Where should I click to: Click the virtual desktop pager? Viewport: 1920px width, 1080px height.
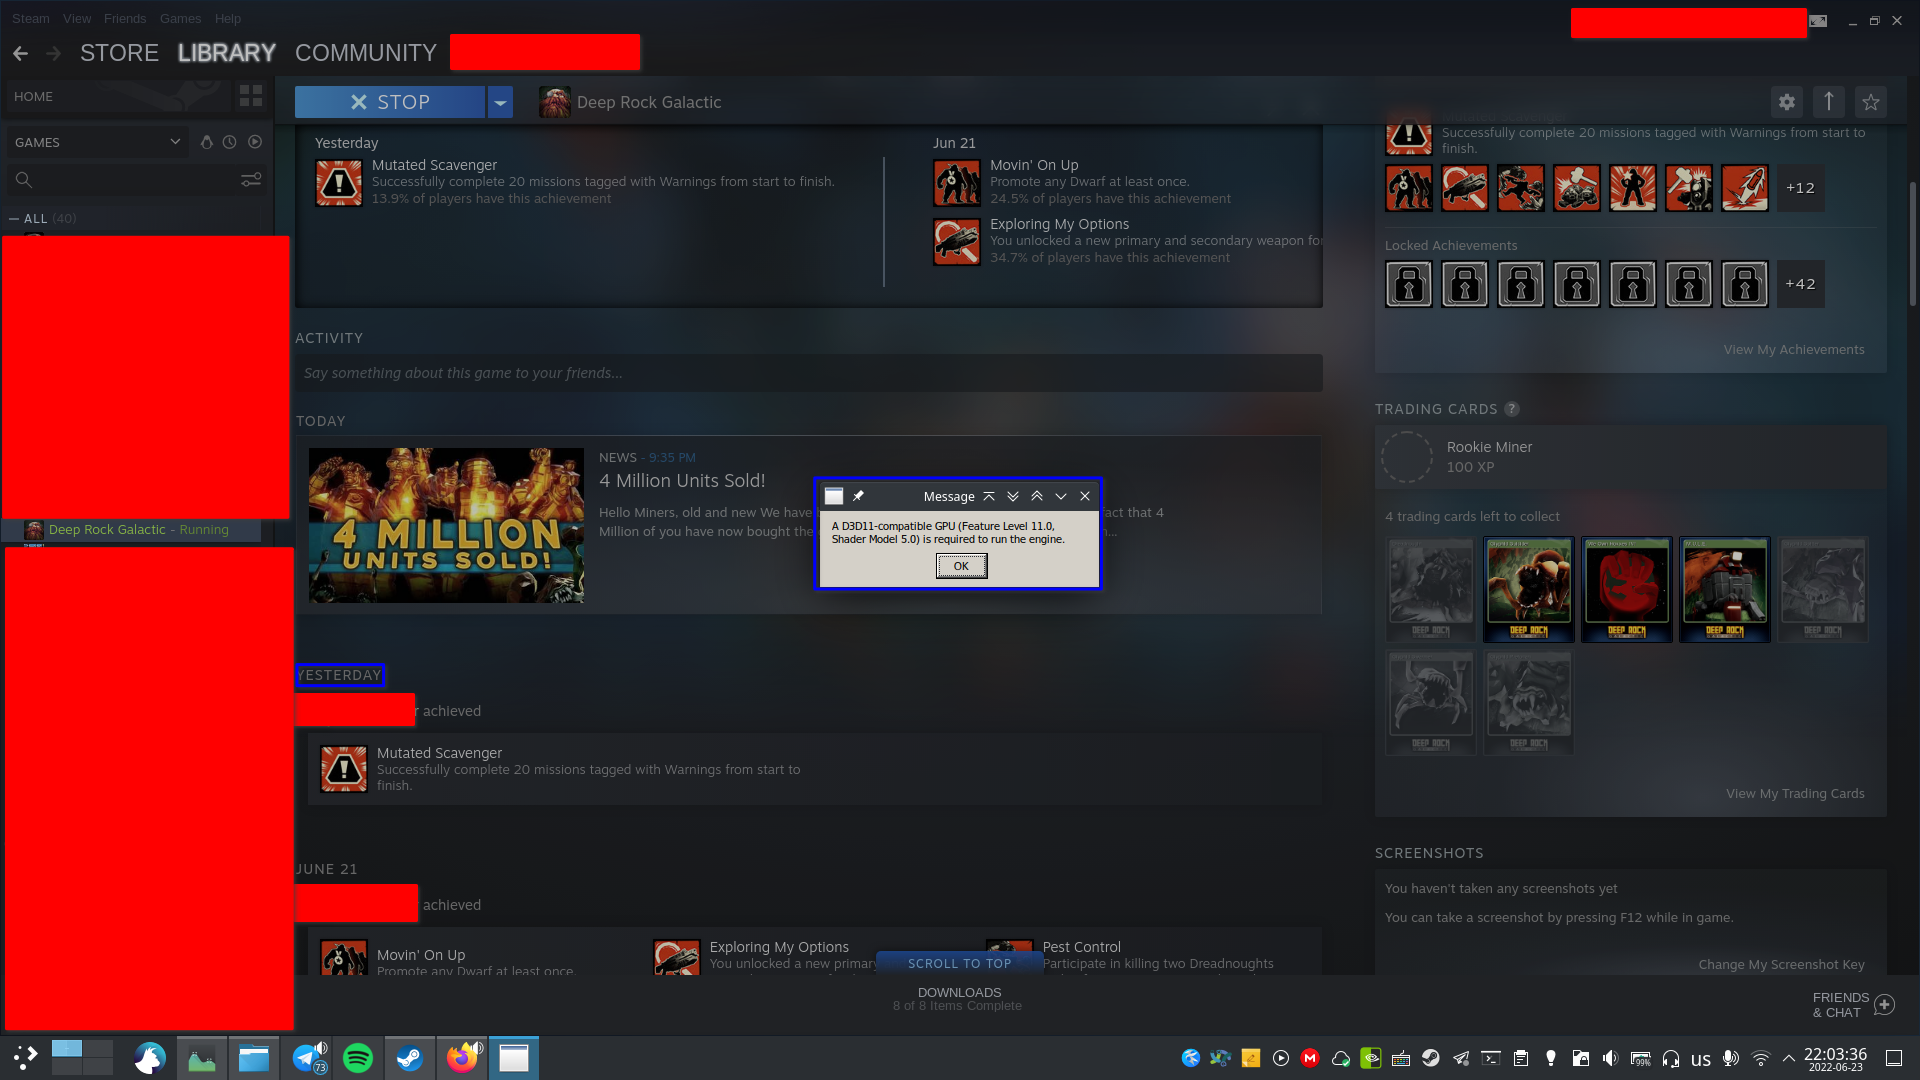coord(82,1058)
